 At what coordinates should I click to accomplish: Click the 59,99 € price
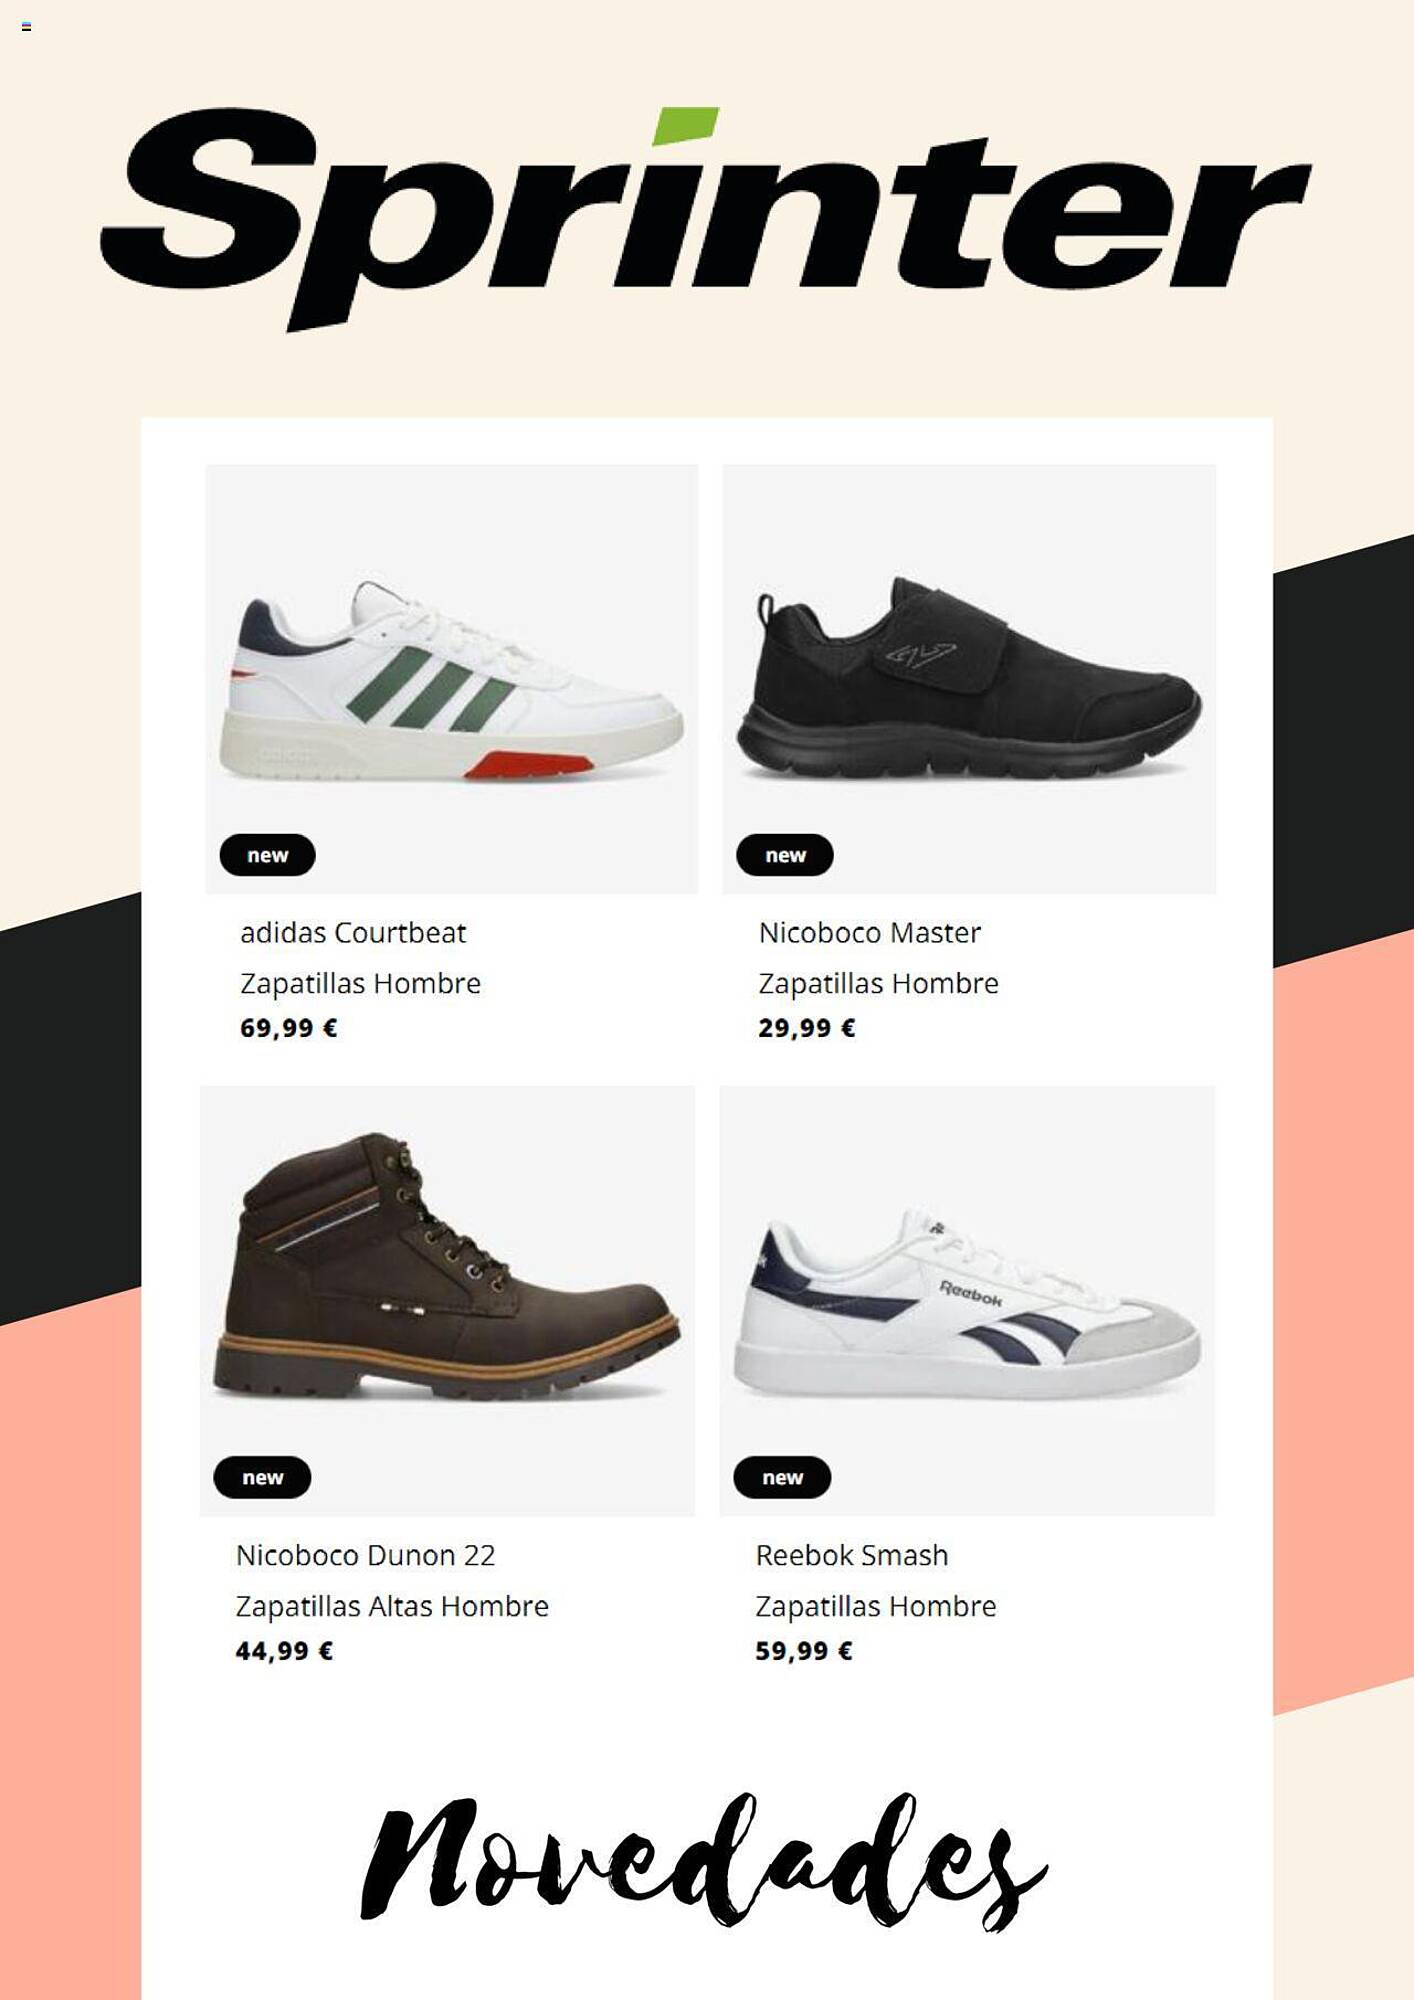pyautogui.click(x=803, y=1650)
